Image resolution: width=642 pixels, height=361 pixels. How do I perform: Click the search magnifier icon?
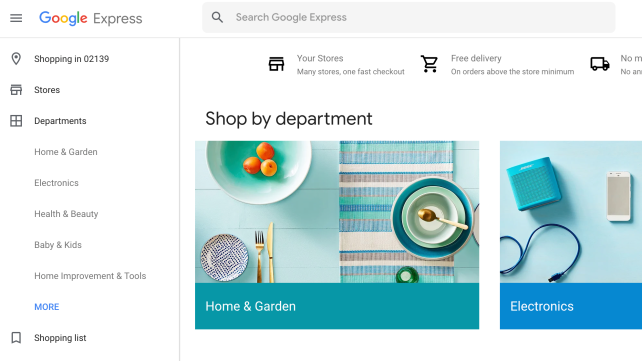[217, 17]
